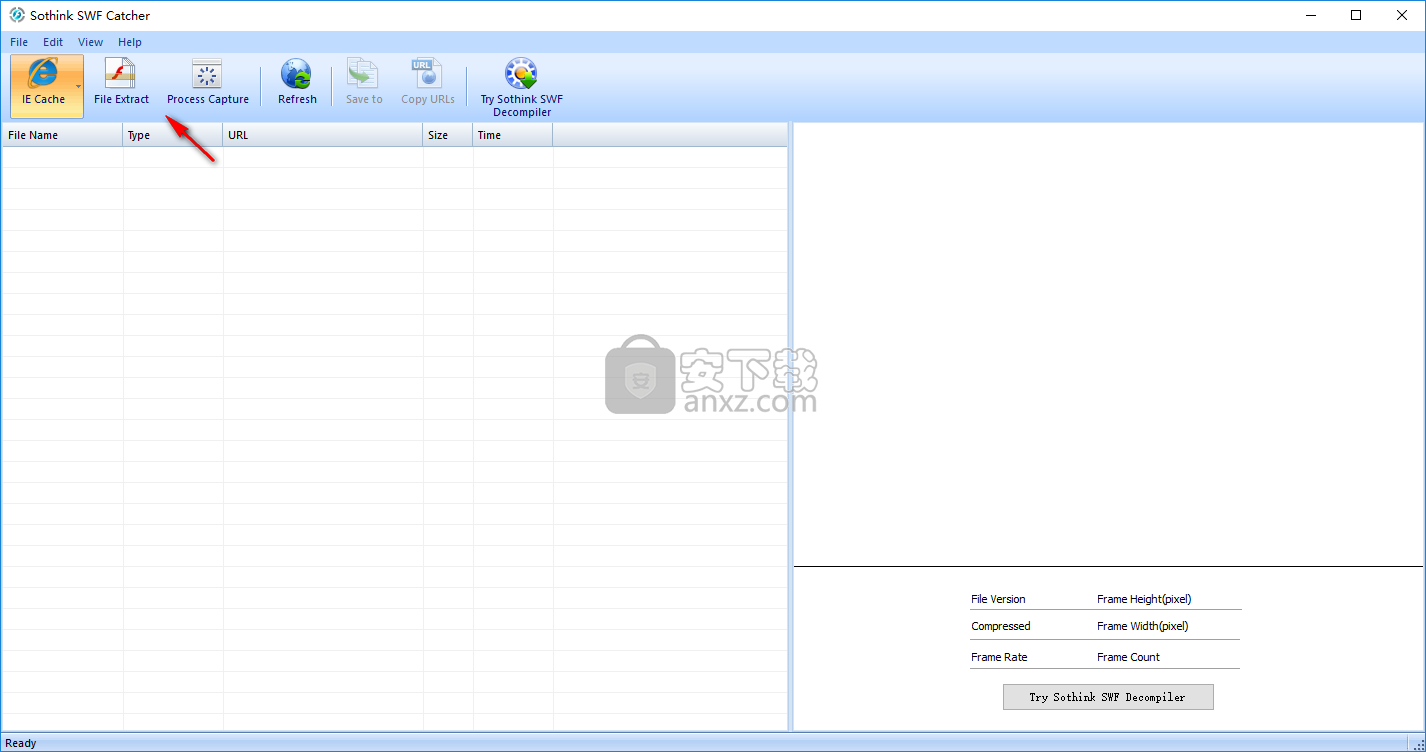Open the Help menu
This screenshot has height=752, width=1426.
pyautogui.click(x=130, y=42)
